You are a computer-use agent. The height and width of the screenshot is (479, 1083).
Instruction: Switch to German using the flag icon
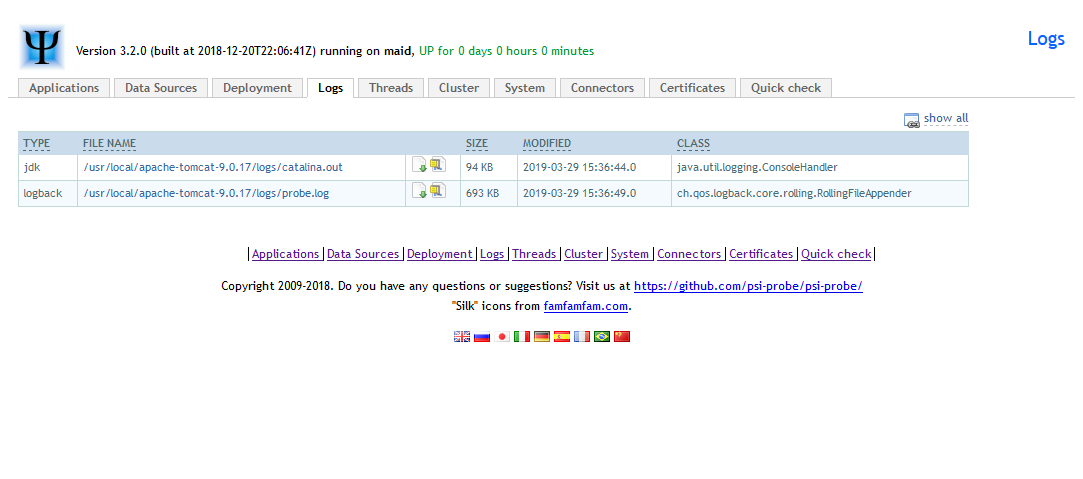point(542,337)
